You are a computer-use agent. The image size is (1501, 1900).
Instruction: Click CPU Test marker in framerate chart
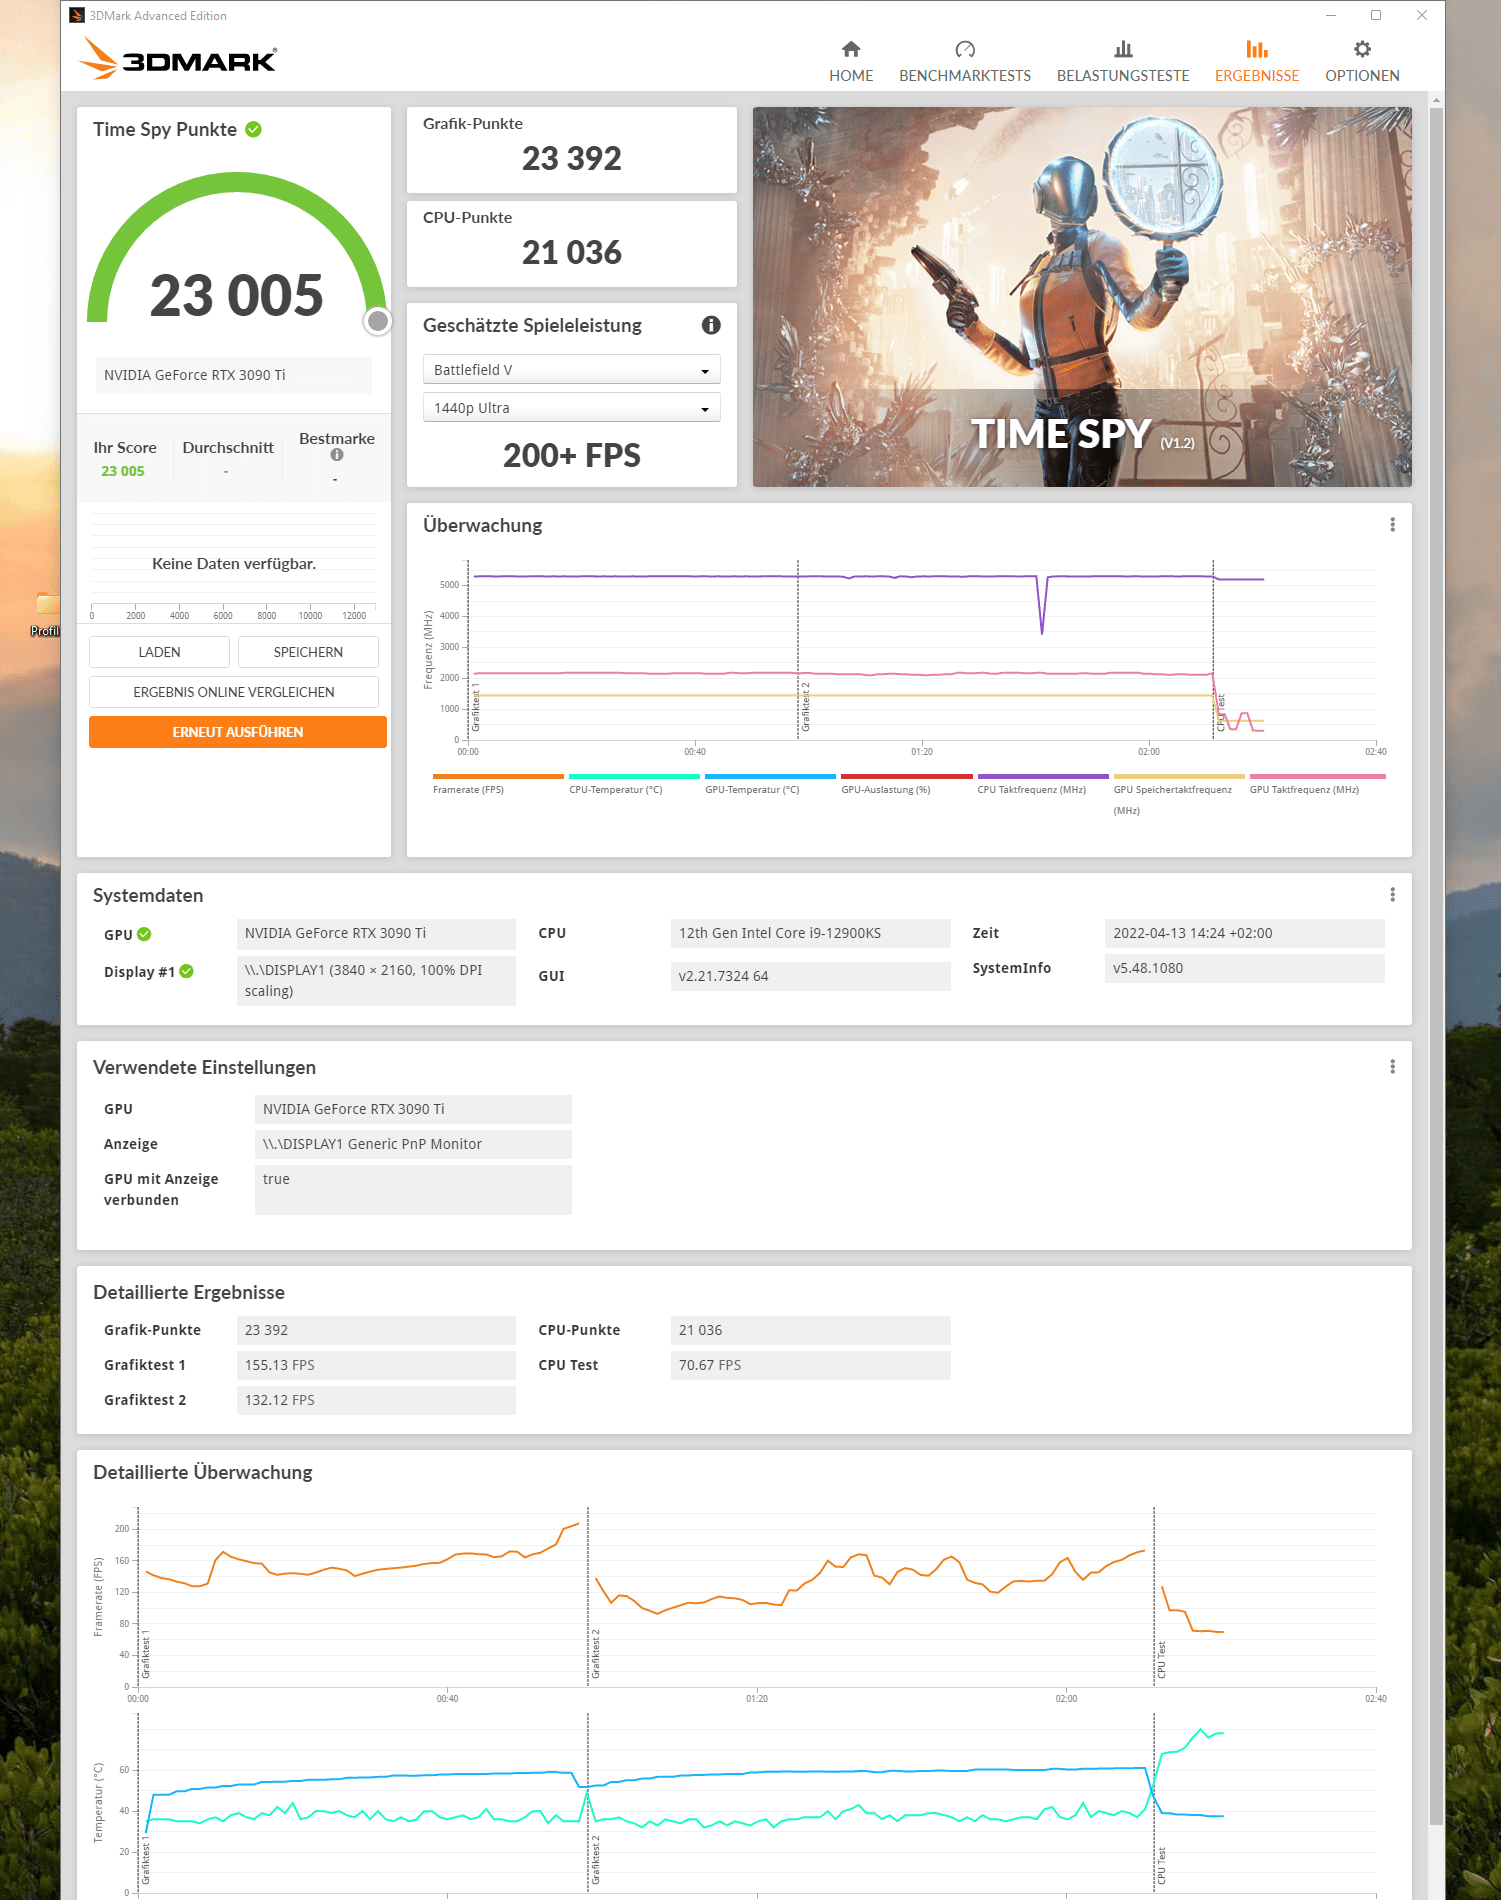point(1161,1660)
